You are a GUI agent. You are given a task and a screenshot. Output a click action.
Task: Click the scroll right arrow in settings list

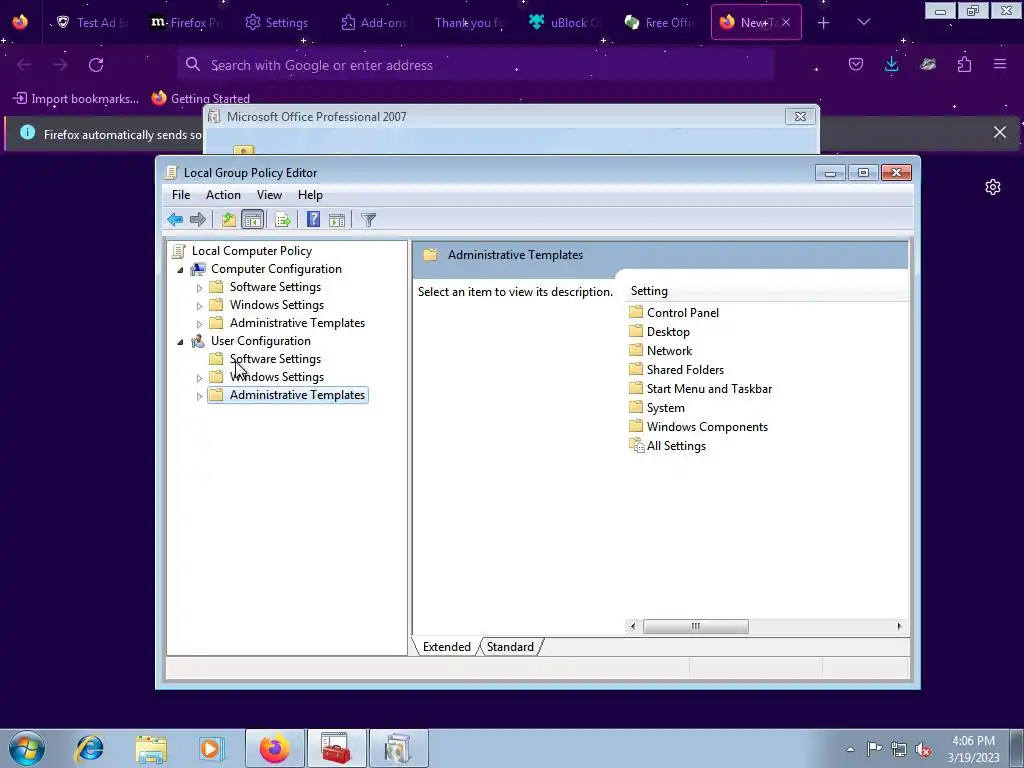[x=899, y=626]
